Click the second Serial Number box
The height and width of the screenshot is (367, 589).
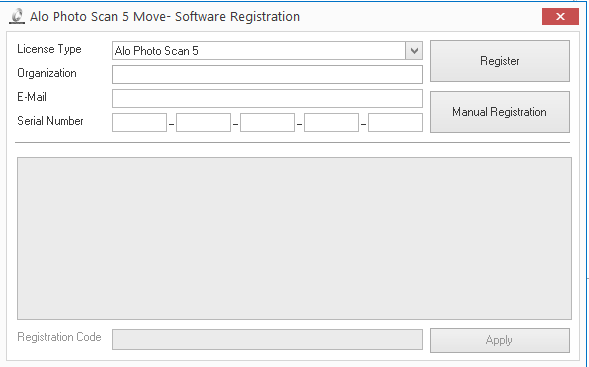(x=203, y=122)
